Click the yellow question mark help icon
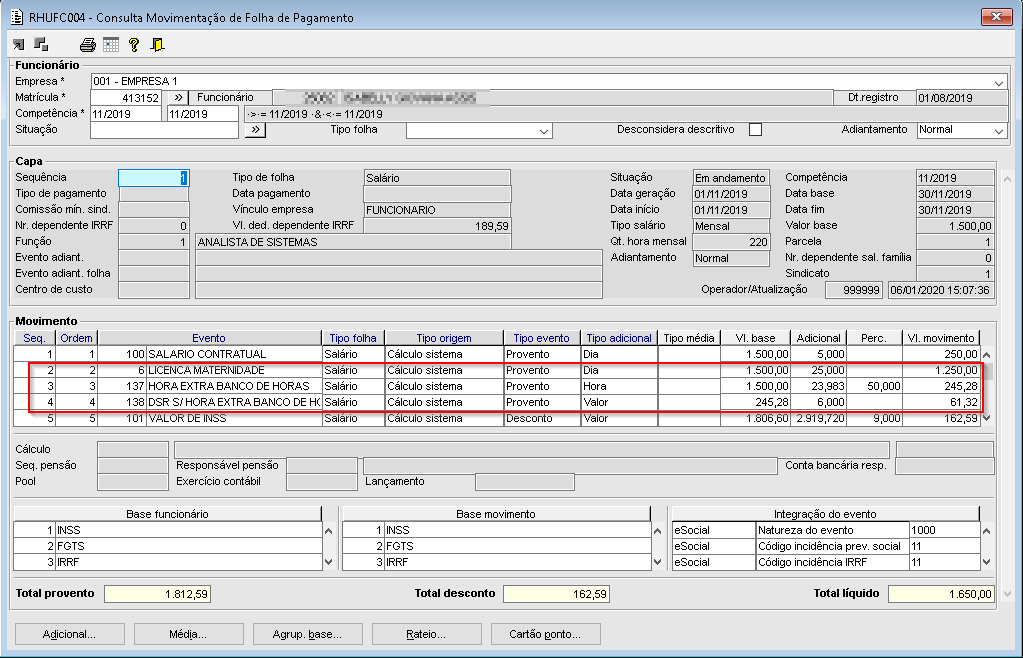Viewport: 1023px width, 658px height. [133, 44]
